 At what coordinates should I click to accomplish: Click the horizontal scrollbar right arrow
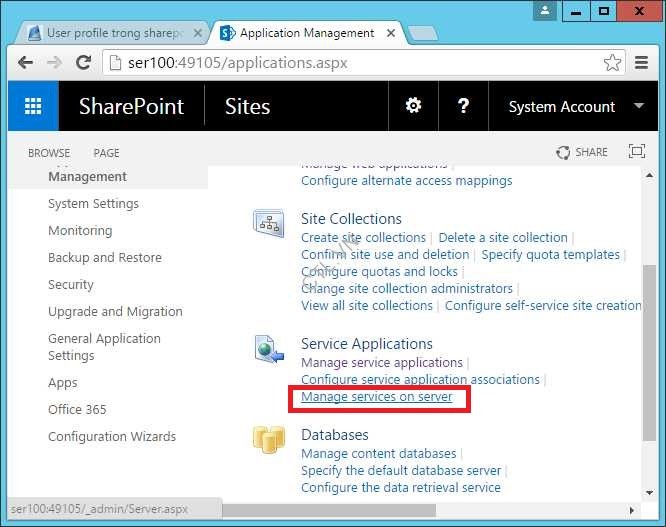click(x=632, y=510)
